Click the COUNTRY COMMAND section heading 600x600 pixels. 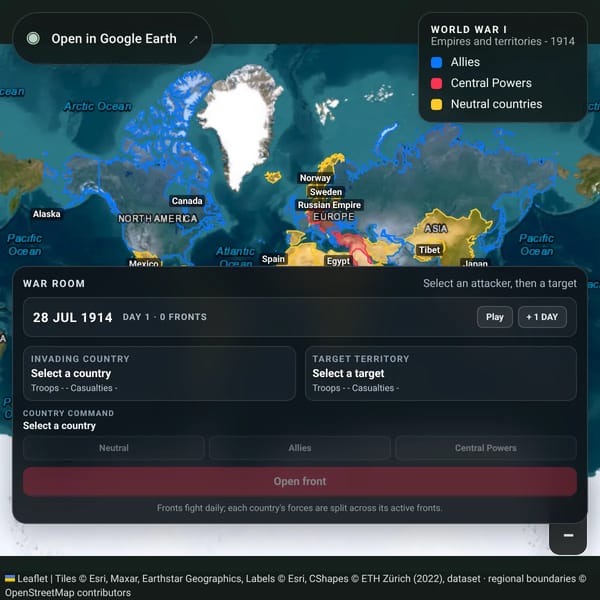tap(68, 413)
